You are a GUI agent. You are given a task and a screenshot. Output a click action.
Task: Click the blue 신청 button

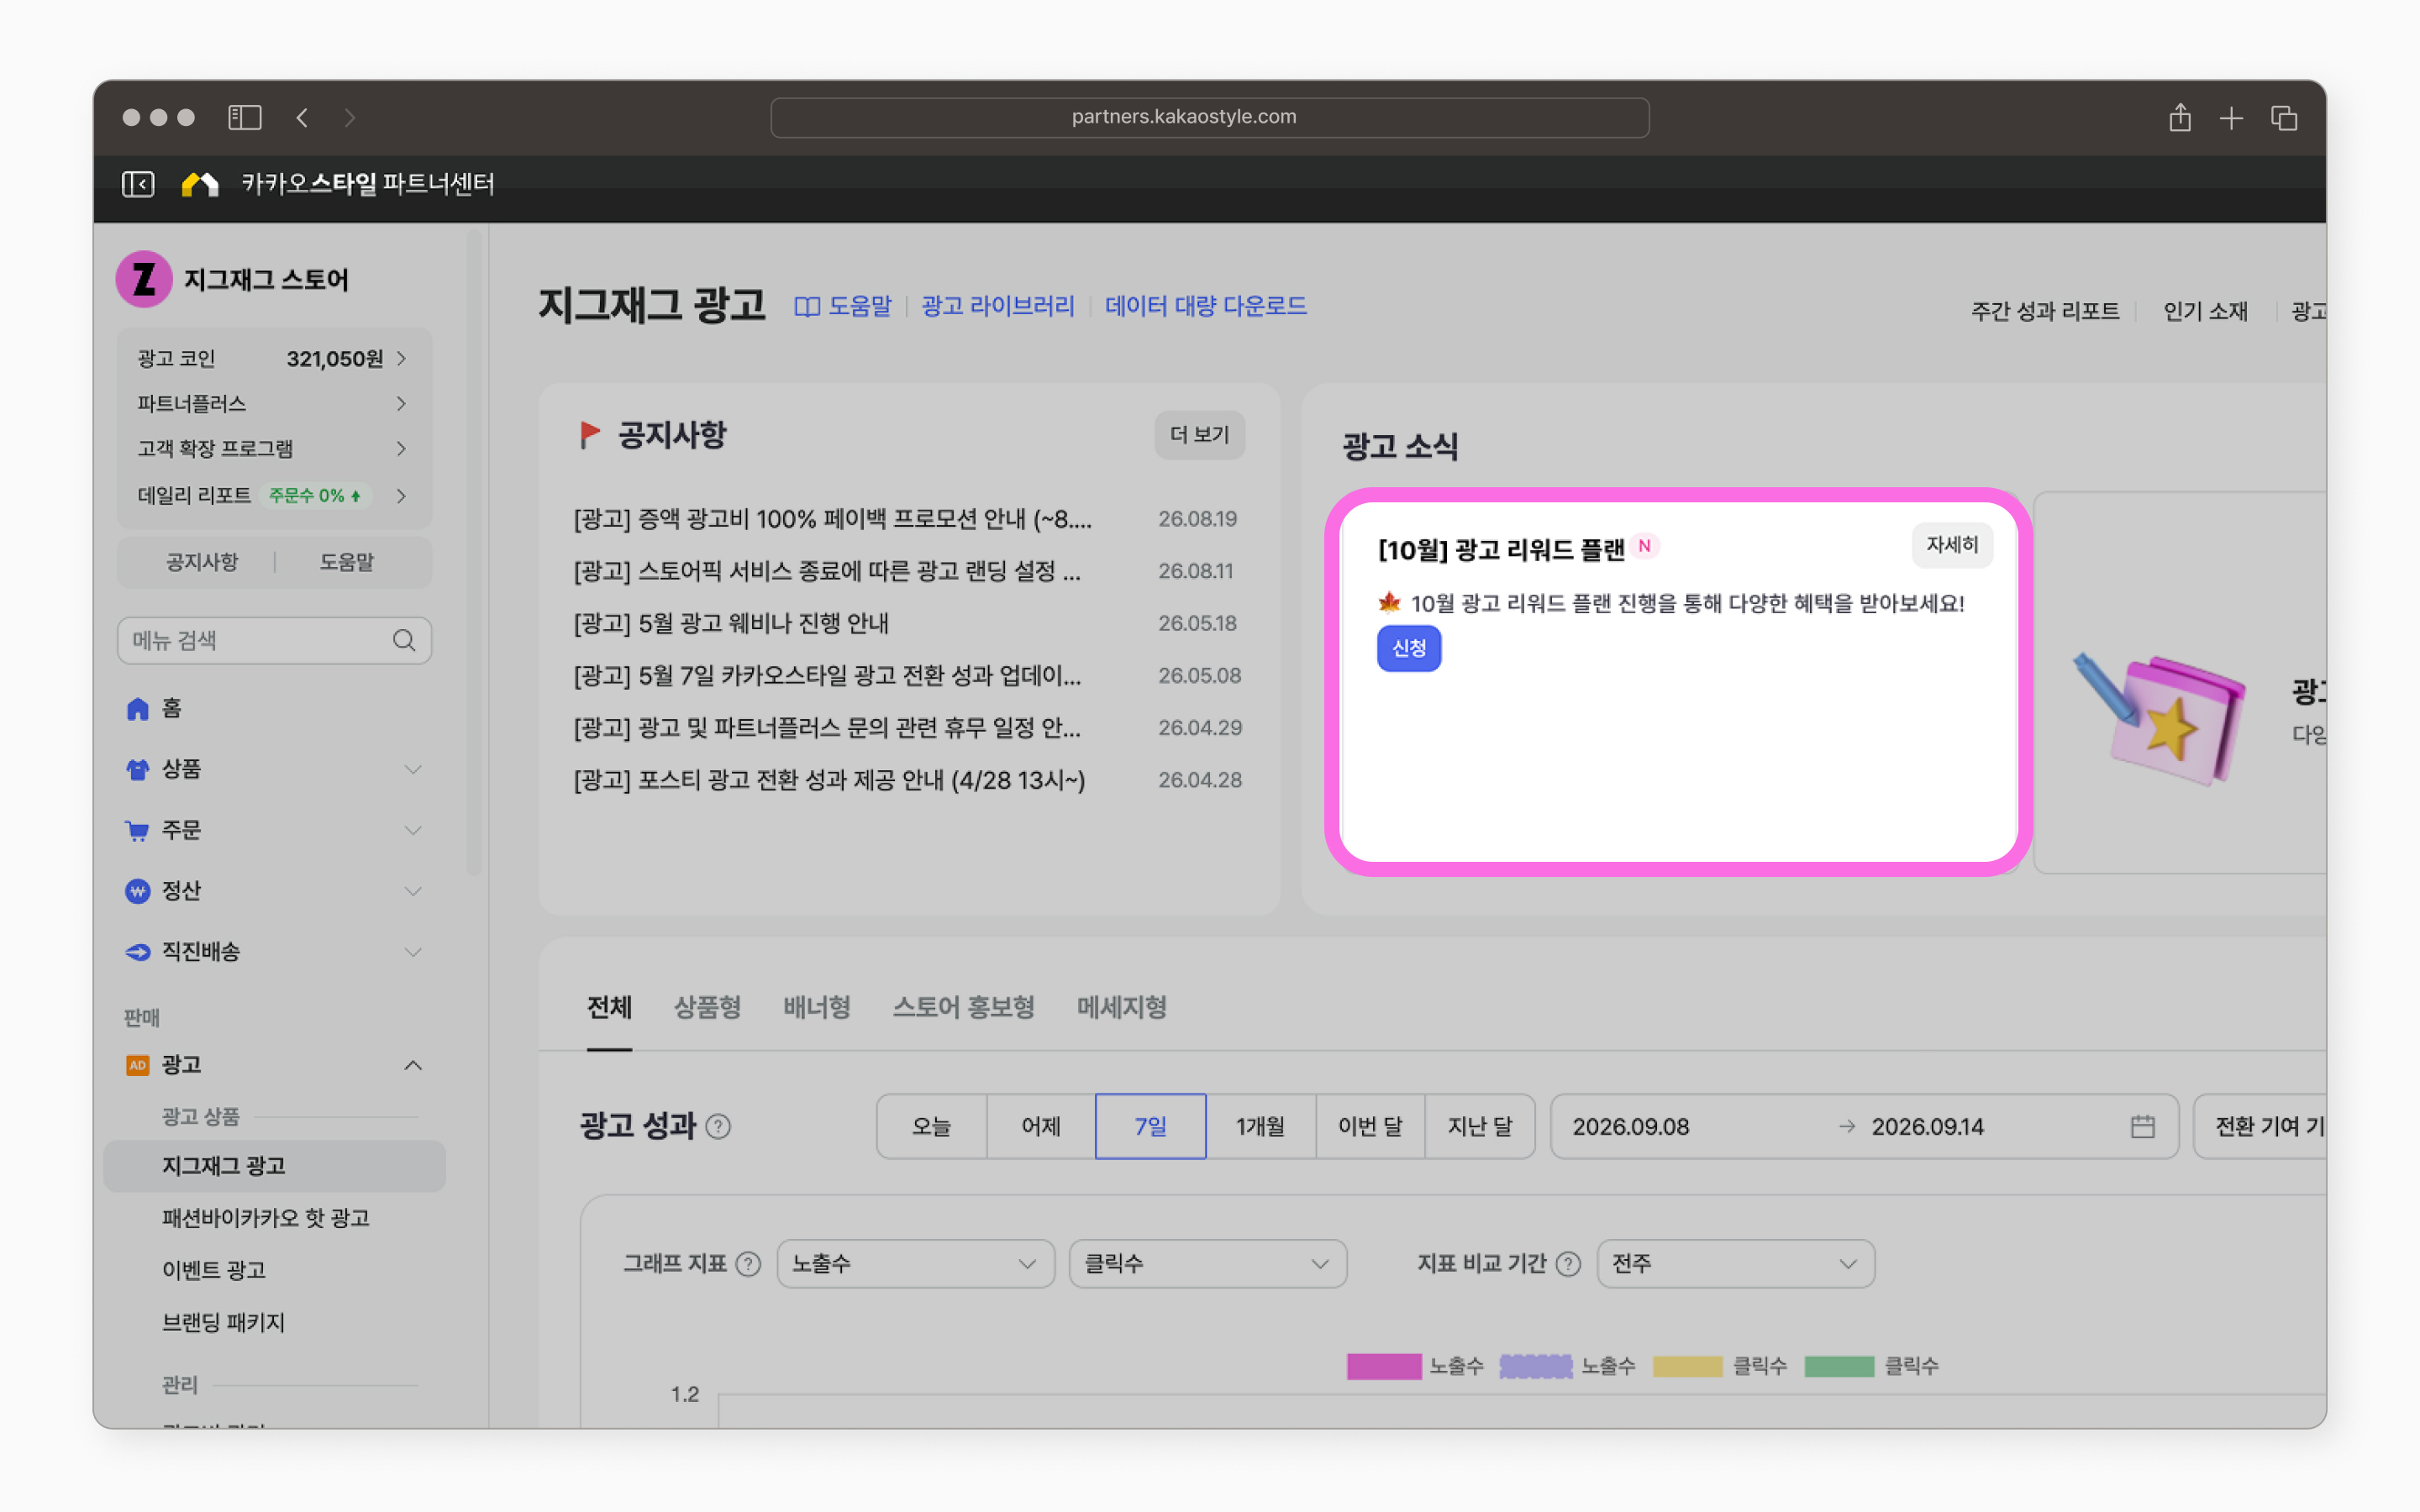pos(1409,648)
